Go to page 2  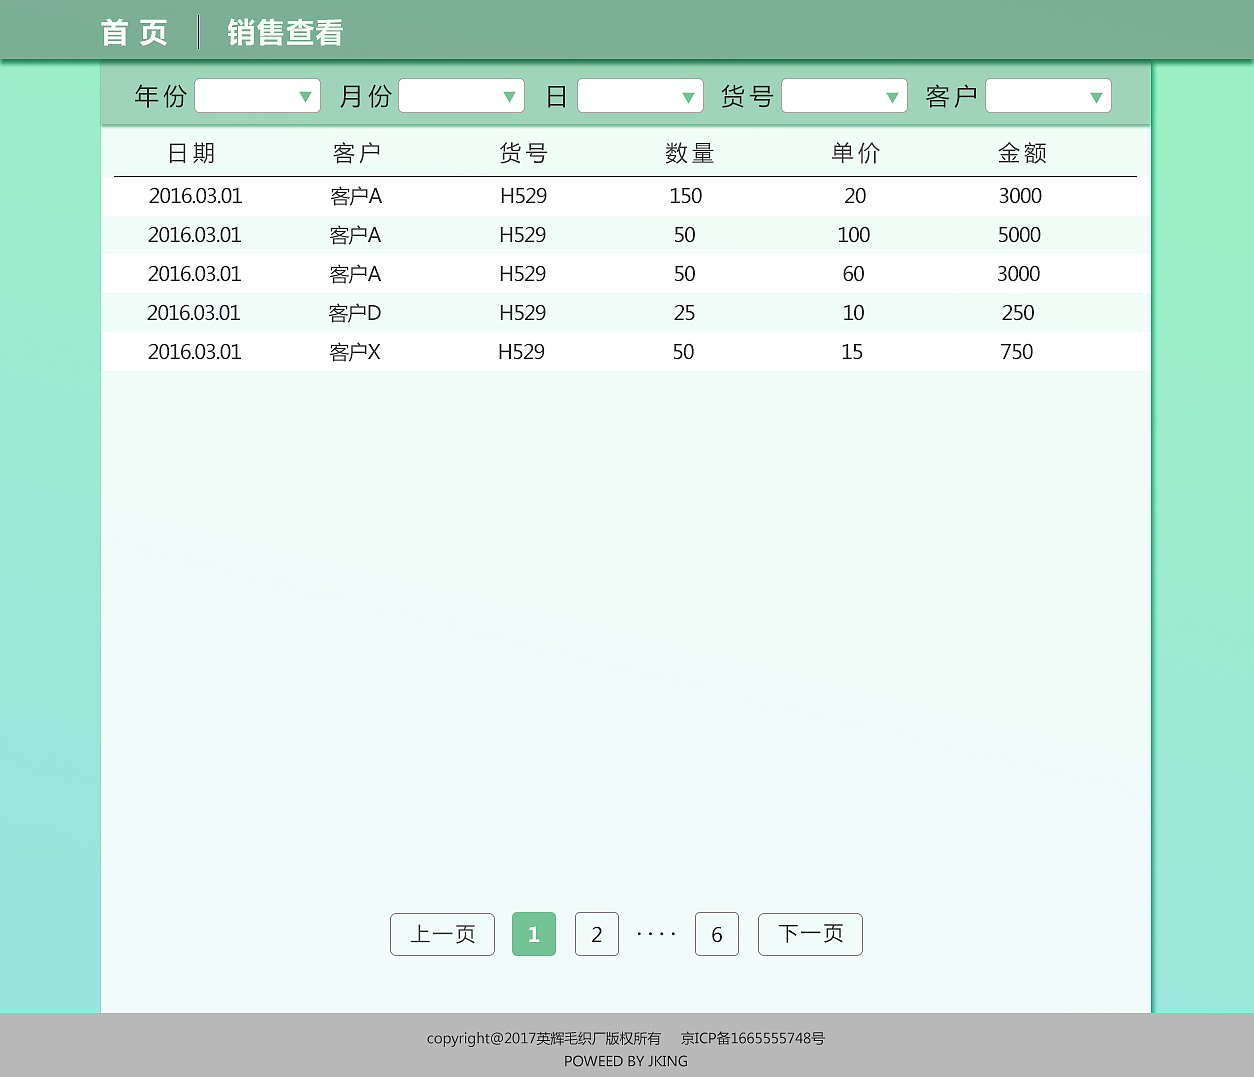click(597, 934)
